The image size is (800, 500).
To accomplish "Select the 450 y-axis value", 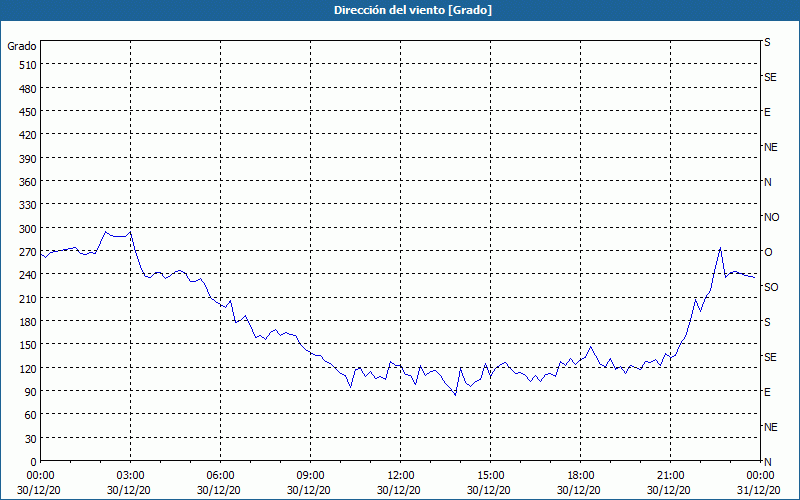I will click(x=28, y=112).
